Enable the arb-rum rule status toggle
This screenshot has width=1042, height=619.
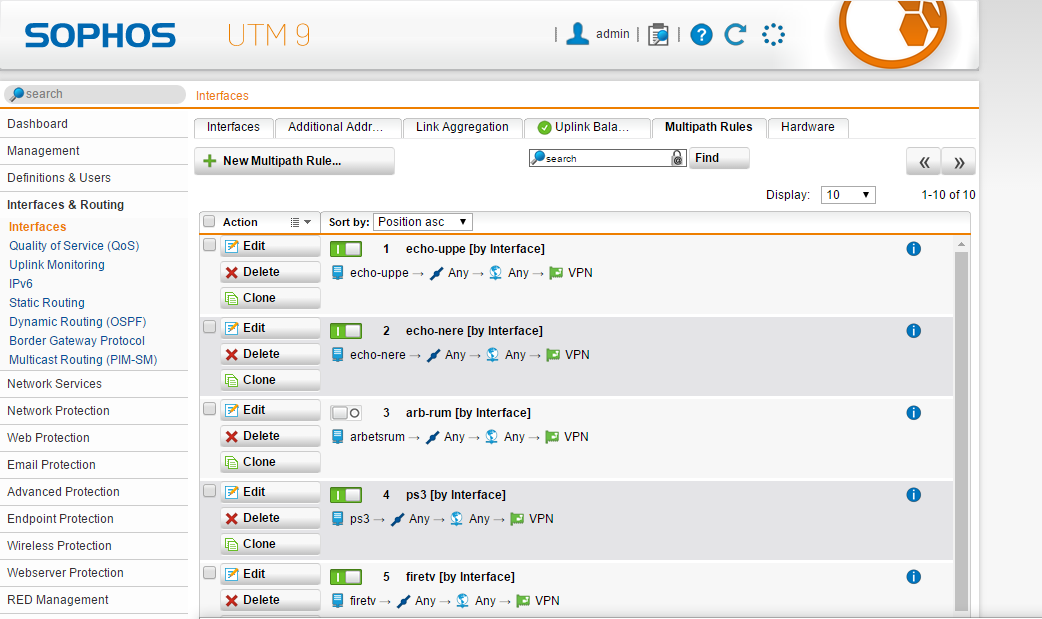(x=345, y=412)
